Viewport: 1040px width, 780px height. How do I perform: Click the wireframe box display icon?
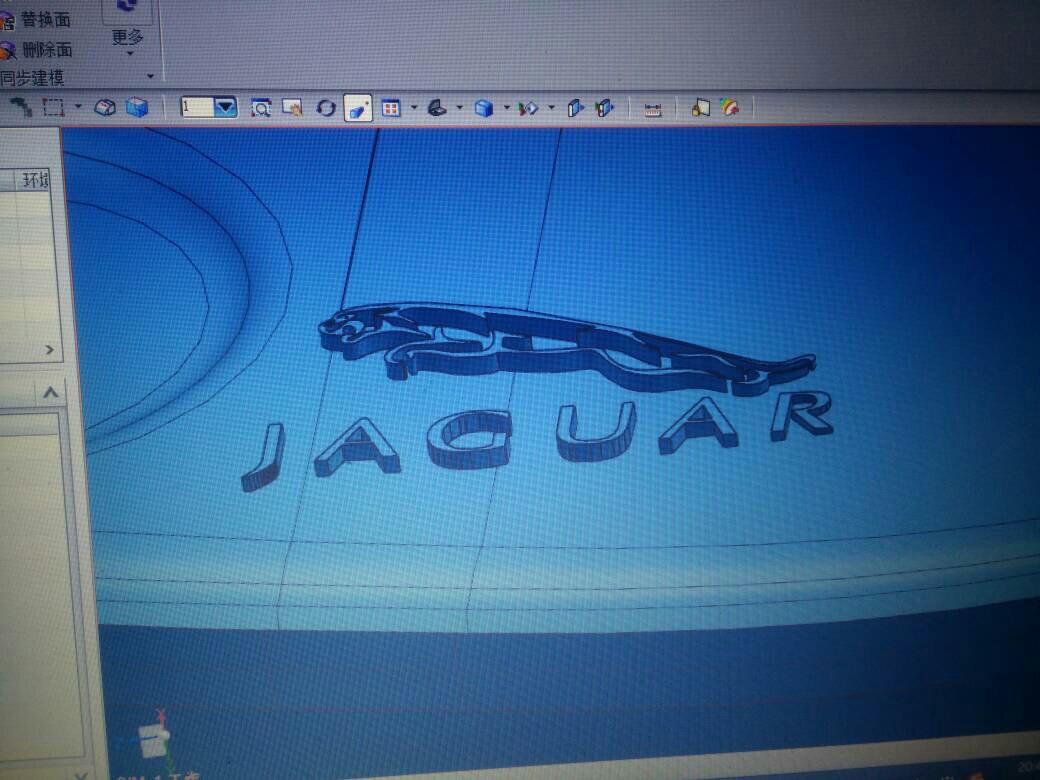[x=105, y=107]
